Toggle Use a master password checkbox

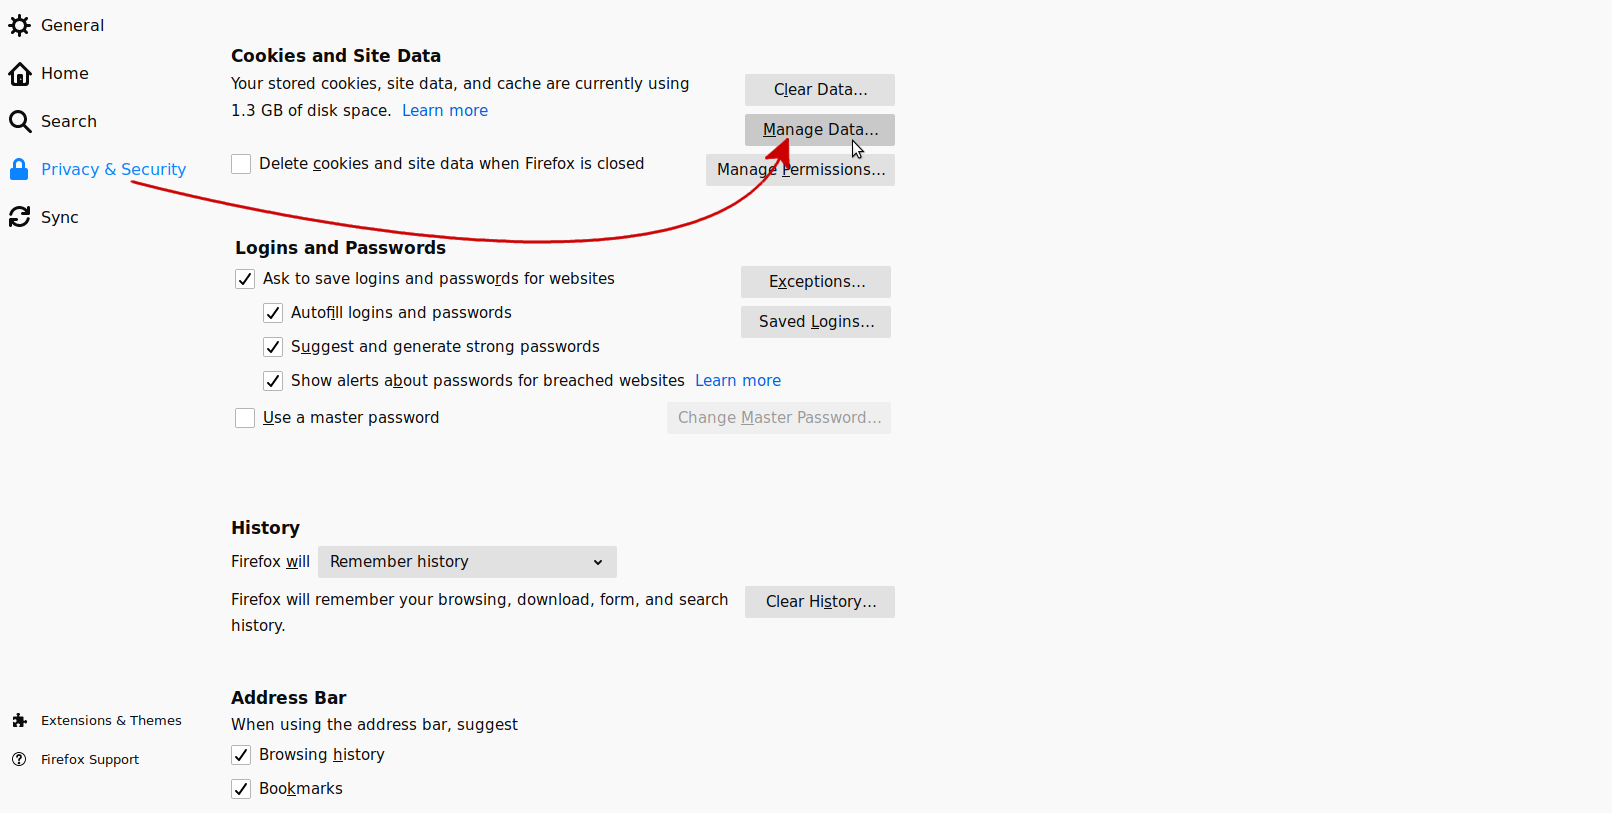pyautogui.click(x=245, y=418)
